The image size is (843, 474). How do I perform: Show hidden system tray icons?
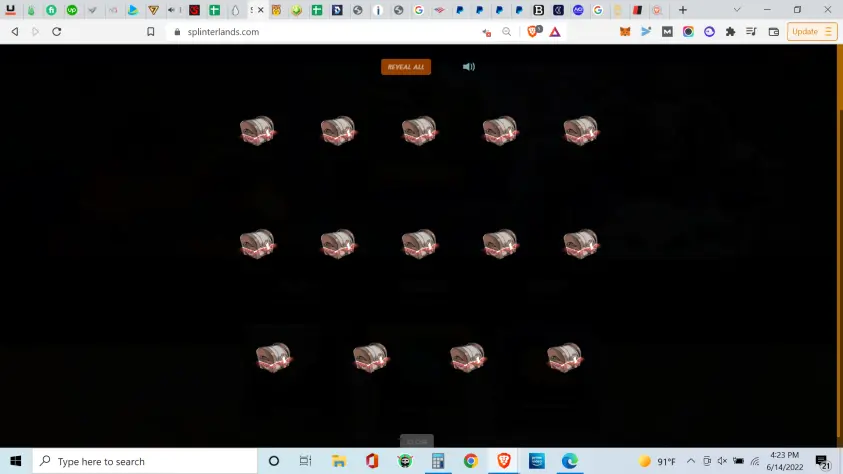tap(691, 461)
